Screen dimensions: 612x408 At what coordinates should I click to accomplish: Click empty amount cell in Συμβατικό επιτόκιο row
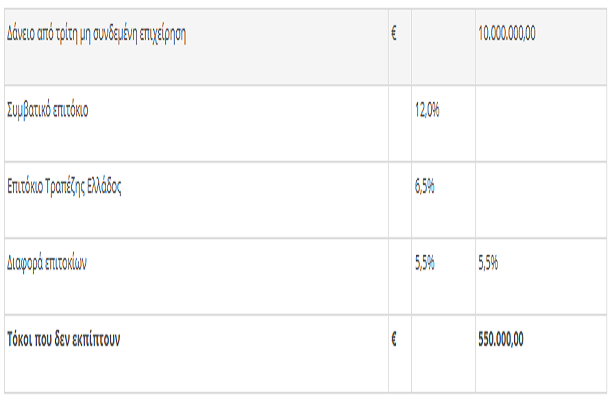541,123
